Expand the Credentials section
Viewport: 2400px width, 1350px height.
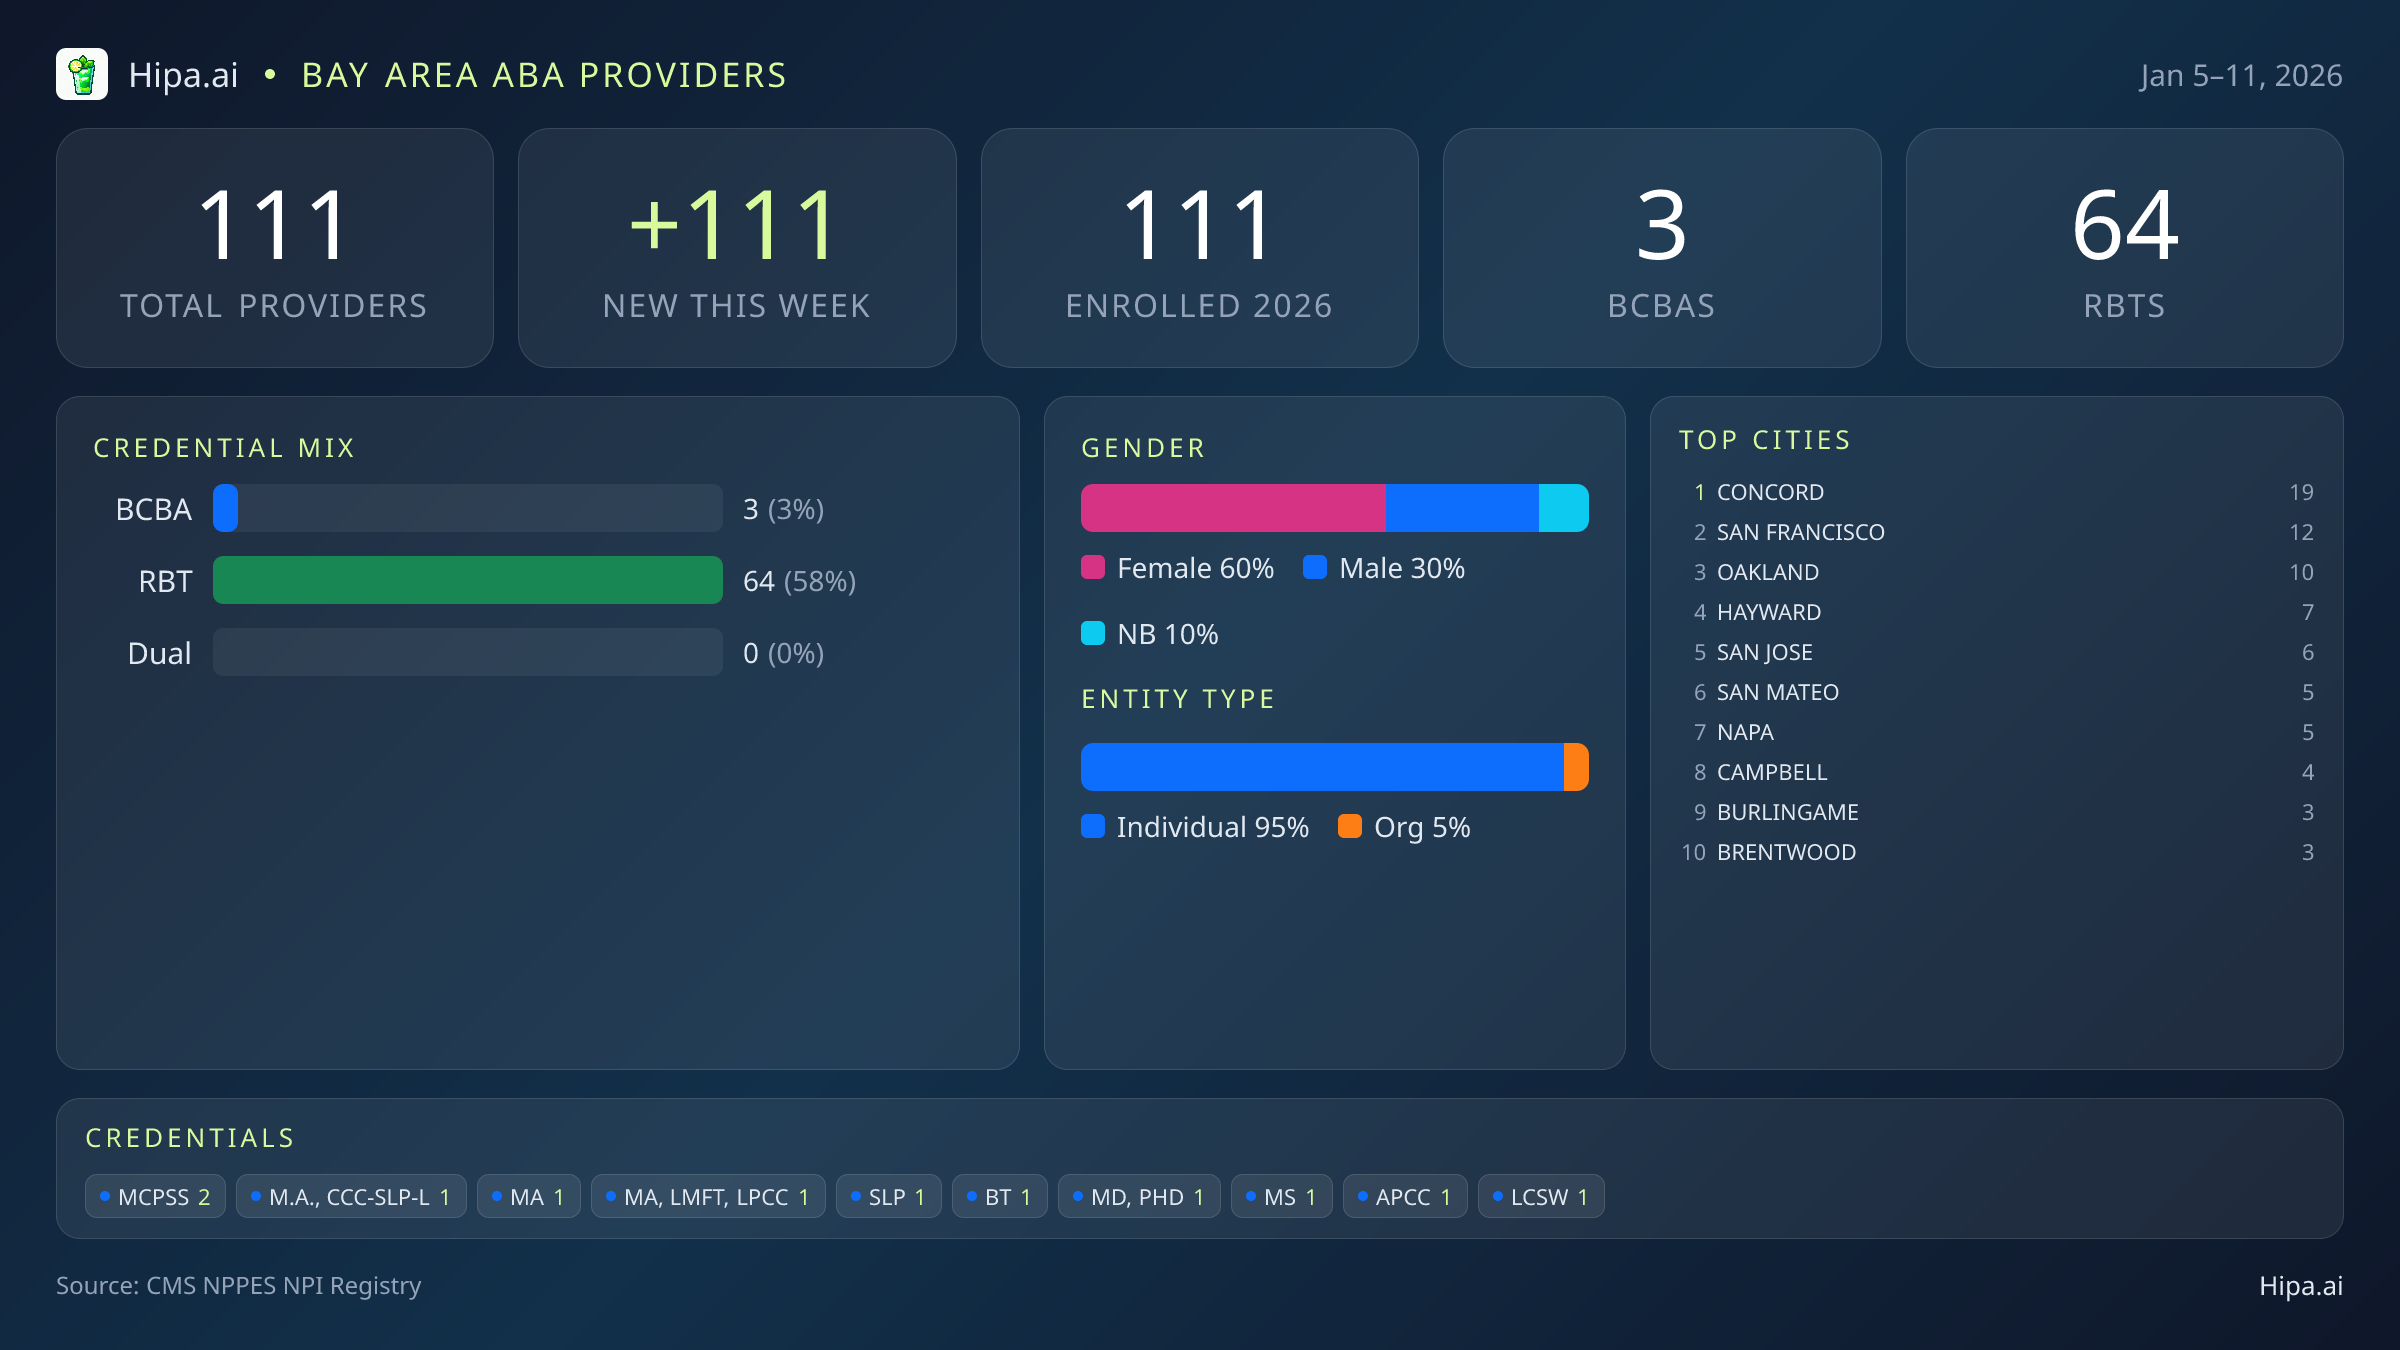[190, 1137]
